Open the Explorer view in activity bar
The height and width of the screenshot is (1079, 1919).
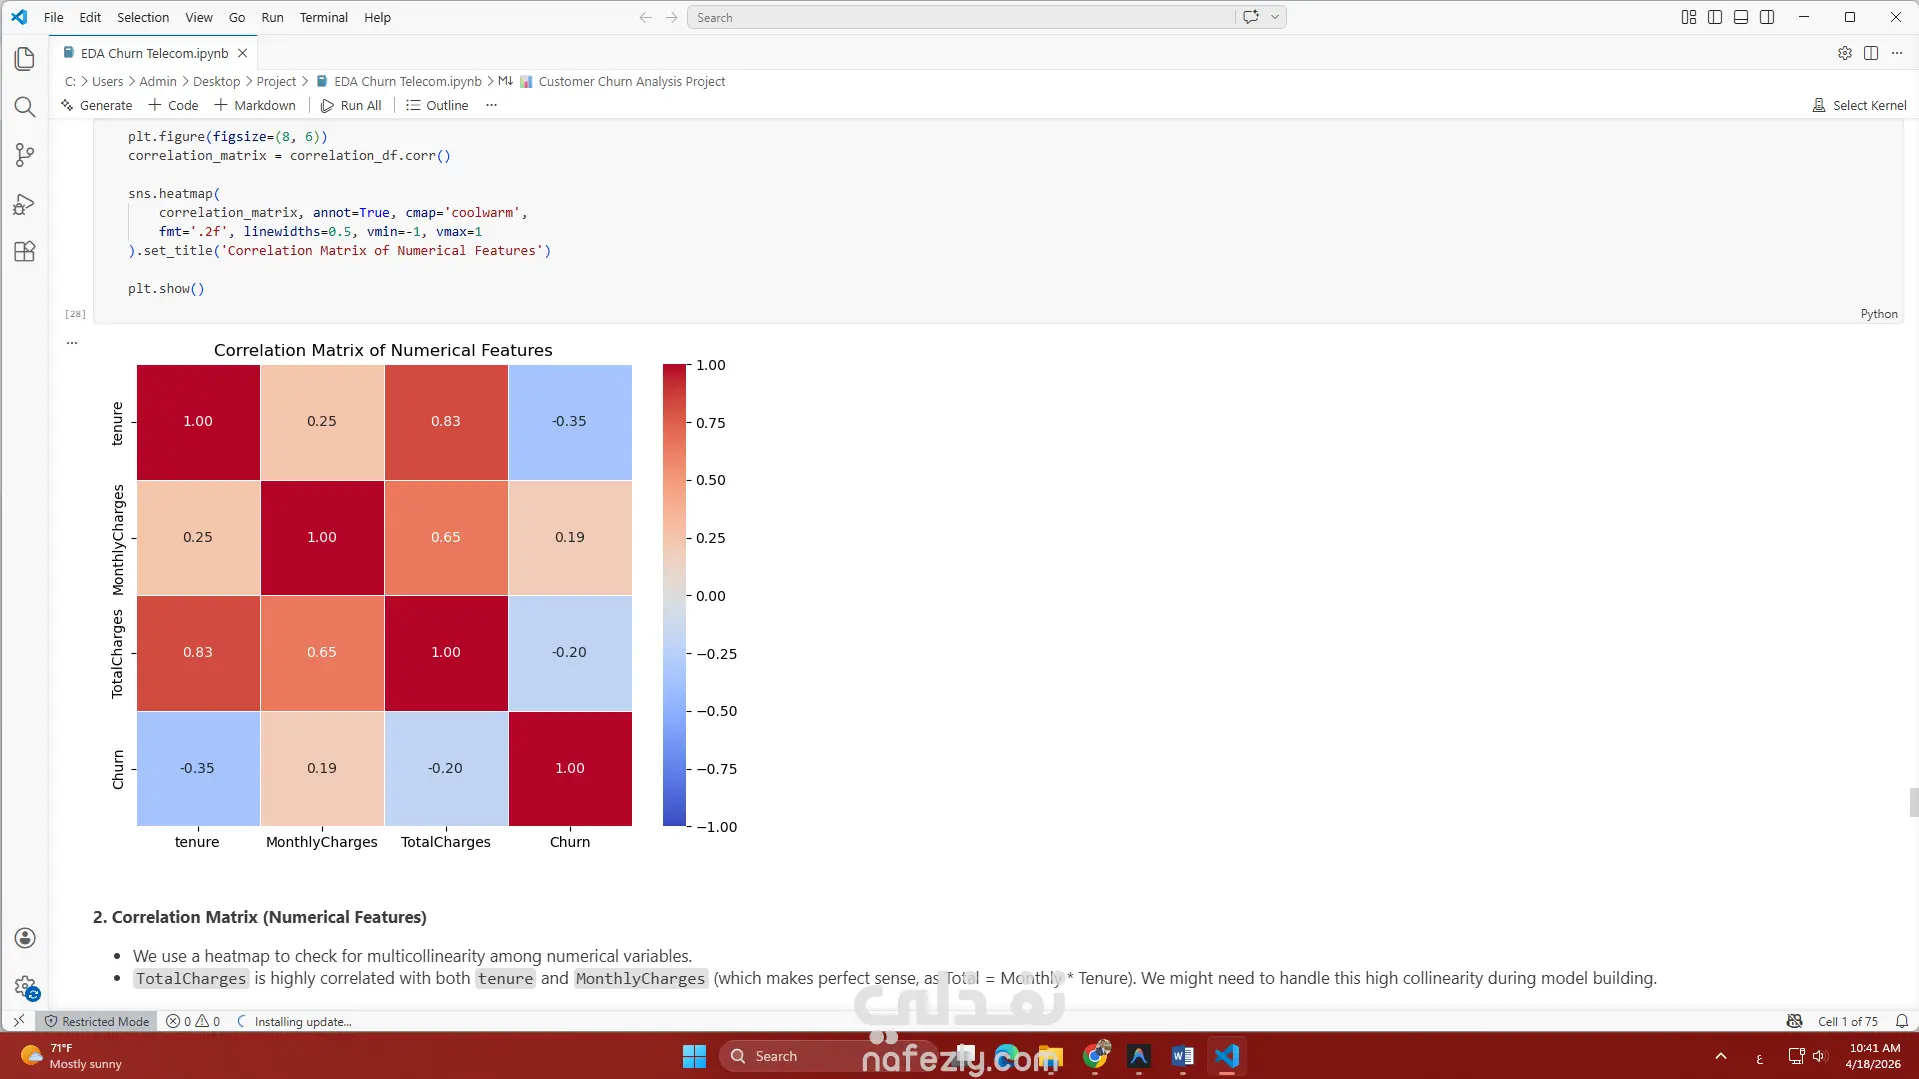[x=25, y=59]
